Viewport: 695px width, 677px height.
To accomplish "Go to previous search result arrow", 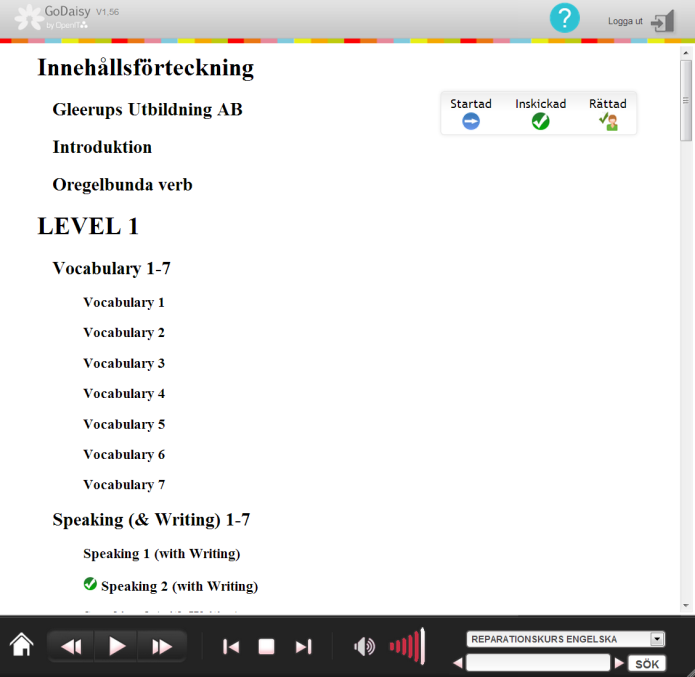I will [x=458, y=663].
